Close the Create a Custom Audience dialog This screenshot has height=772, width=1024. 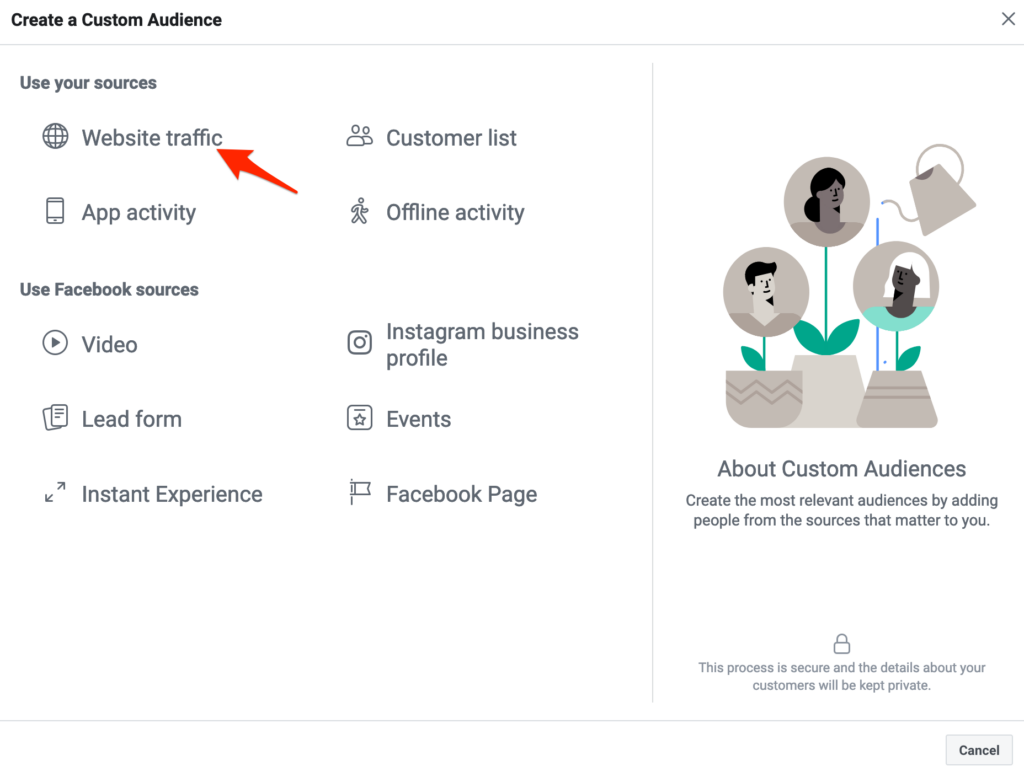click(x=1008, y=19)
